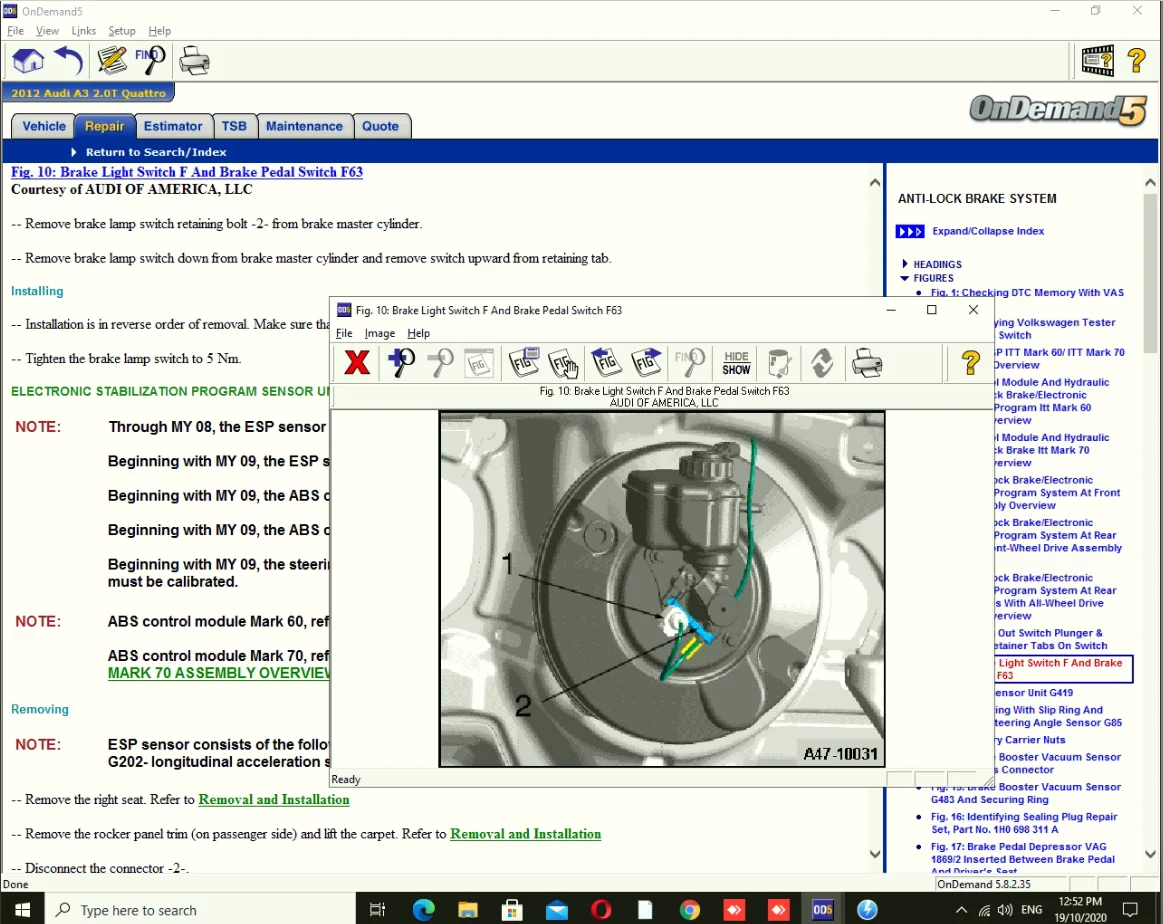
Task: Open the notes pencil icon
Action: pyautogui.click(x=112, y=61)
